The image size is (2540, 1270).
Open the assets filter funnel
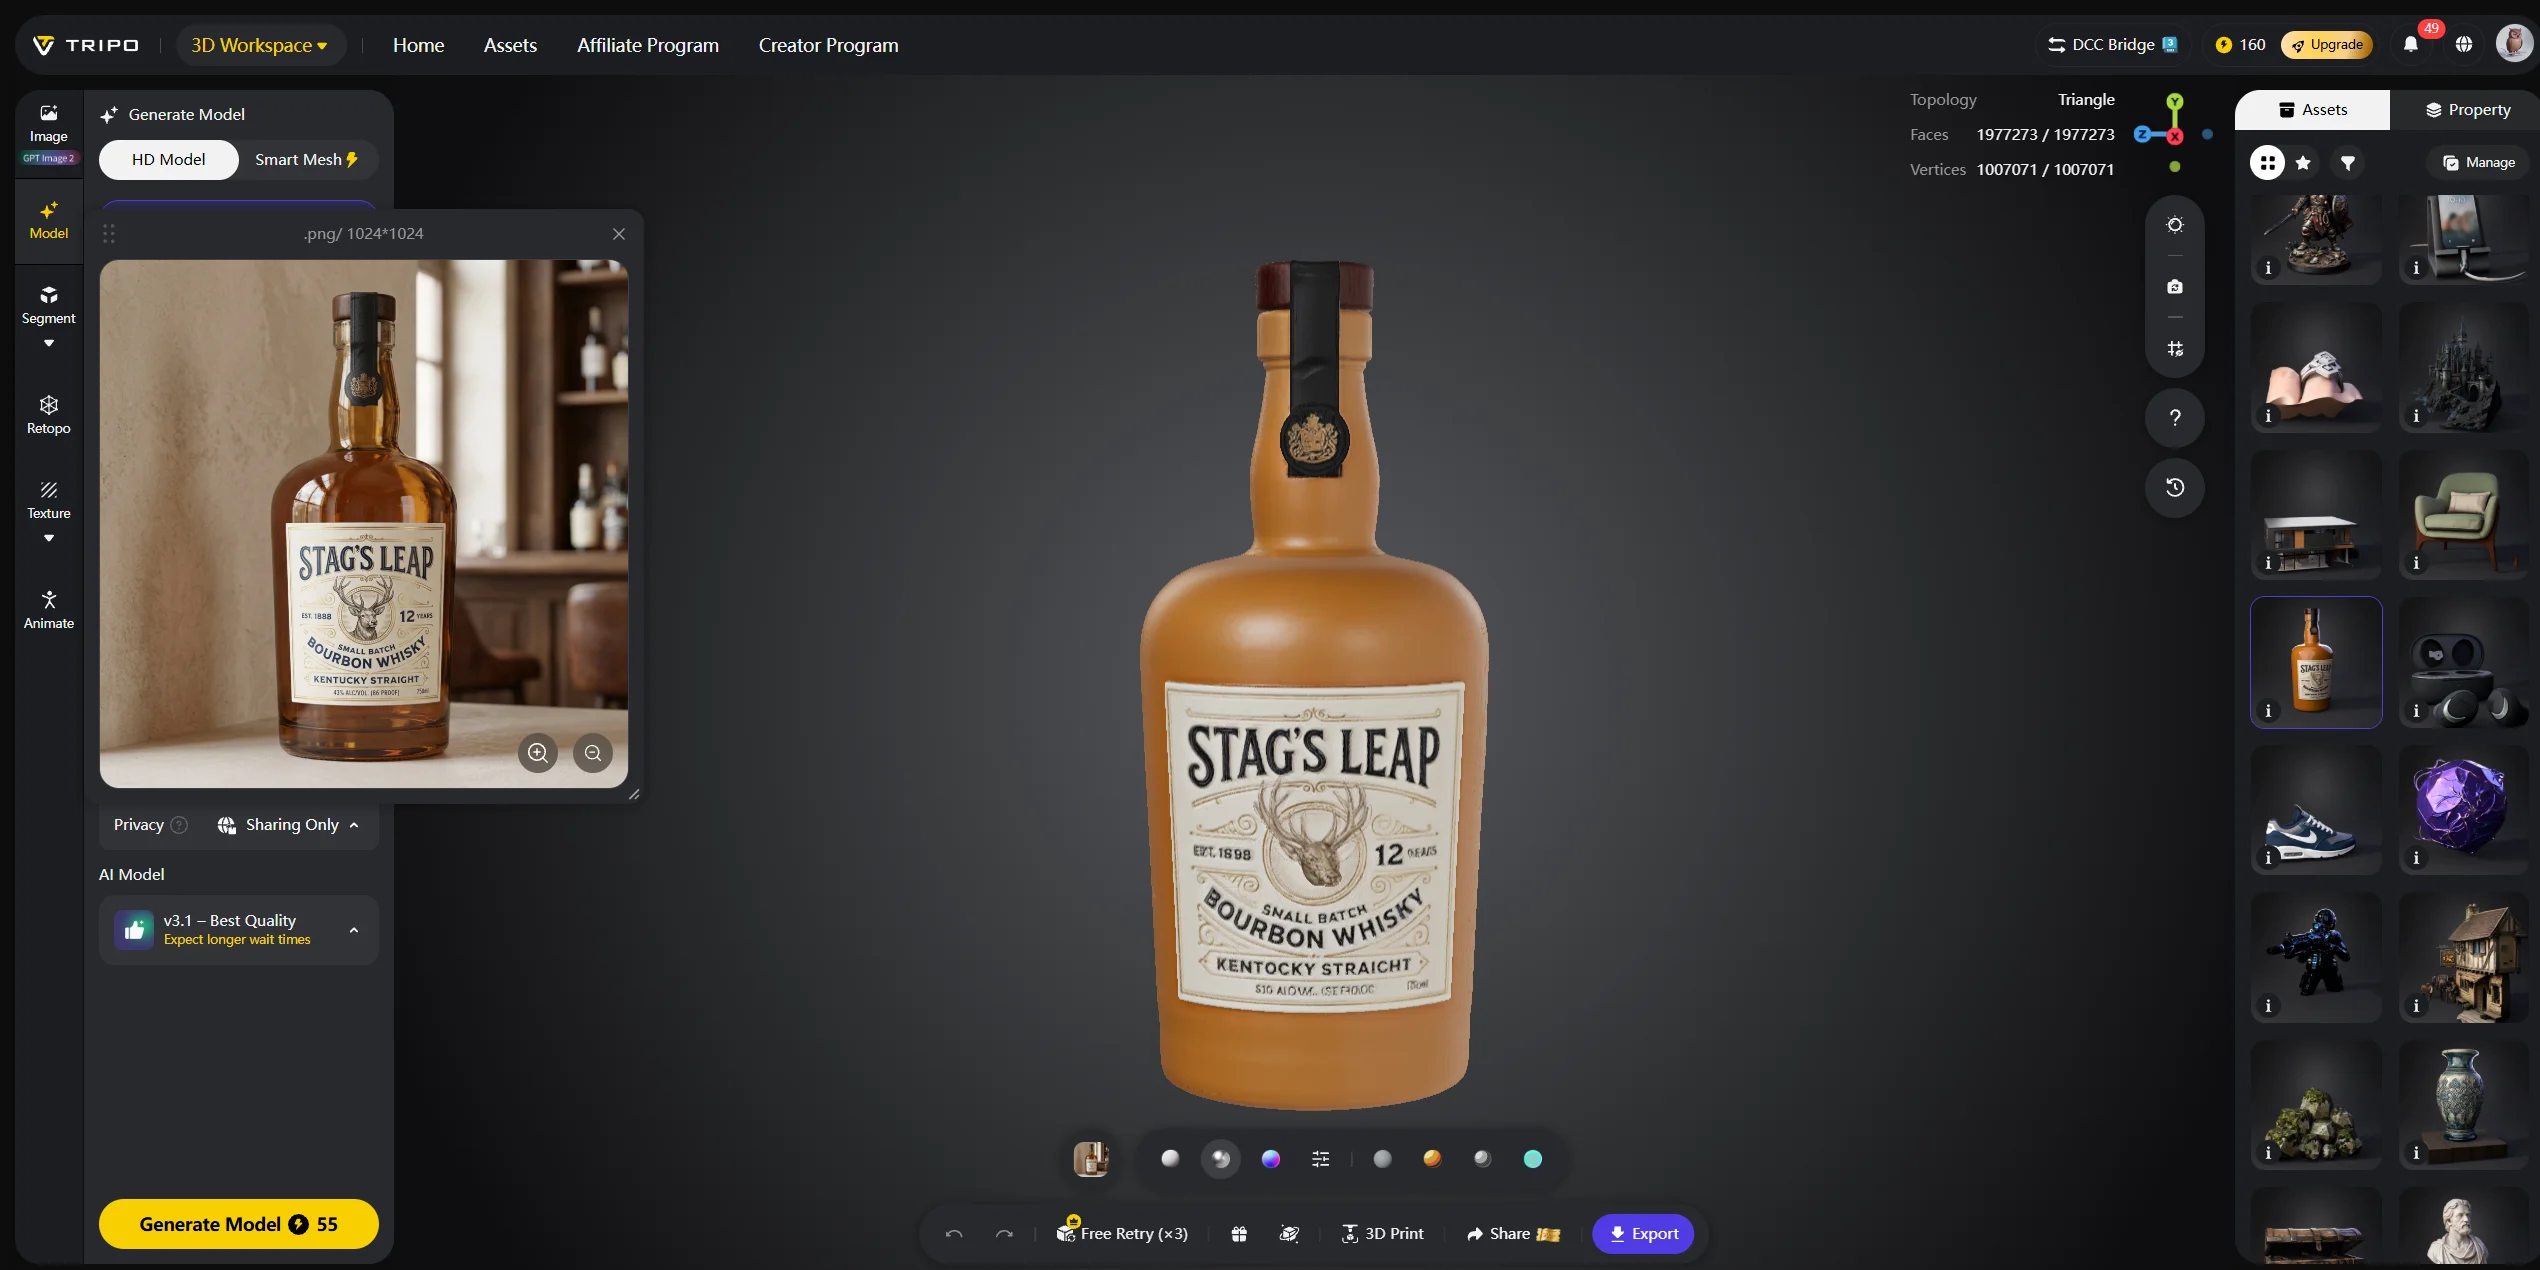2347,163
